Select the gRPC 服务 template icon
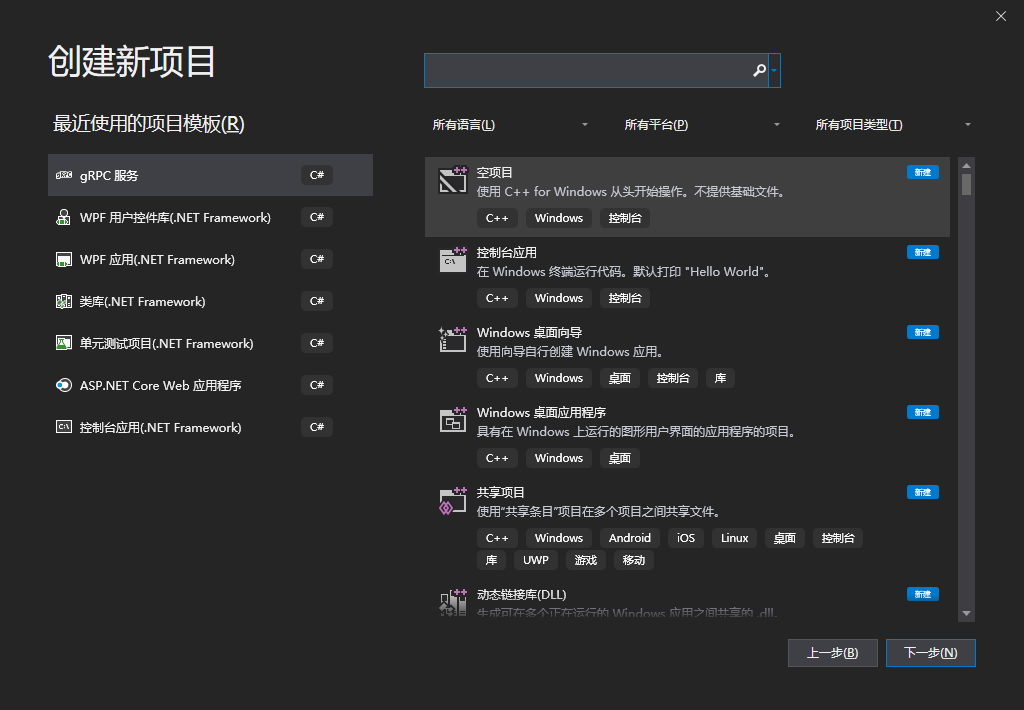The image size is (1024, 710). tap(63, 174)
